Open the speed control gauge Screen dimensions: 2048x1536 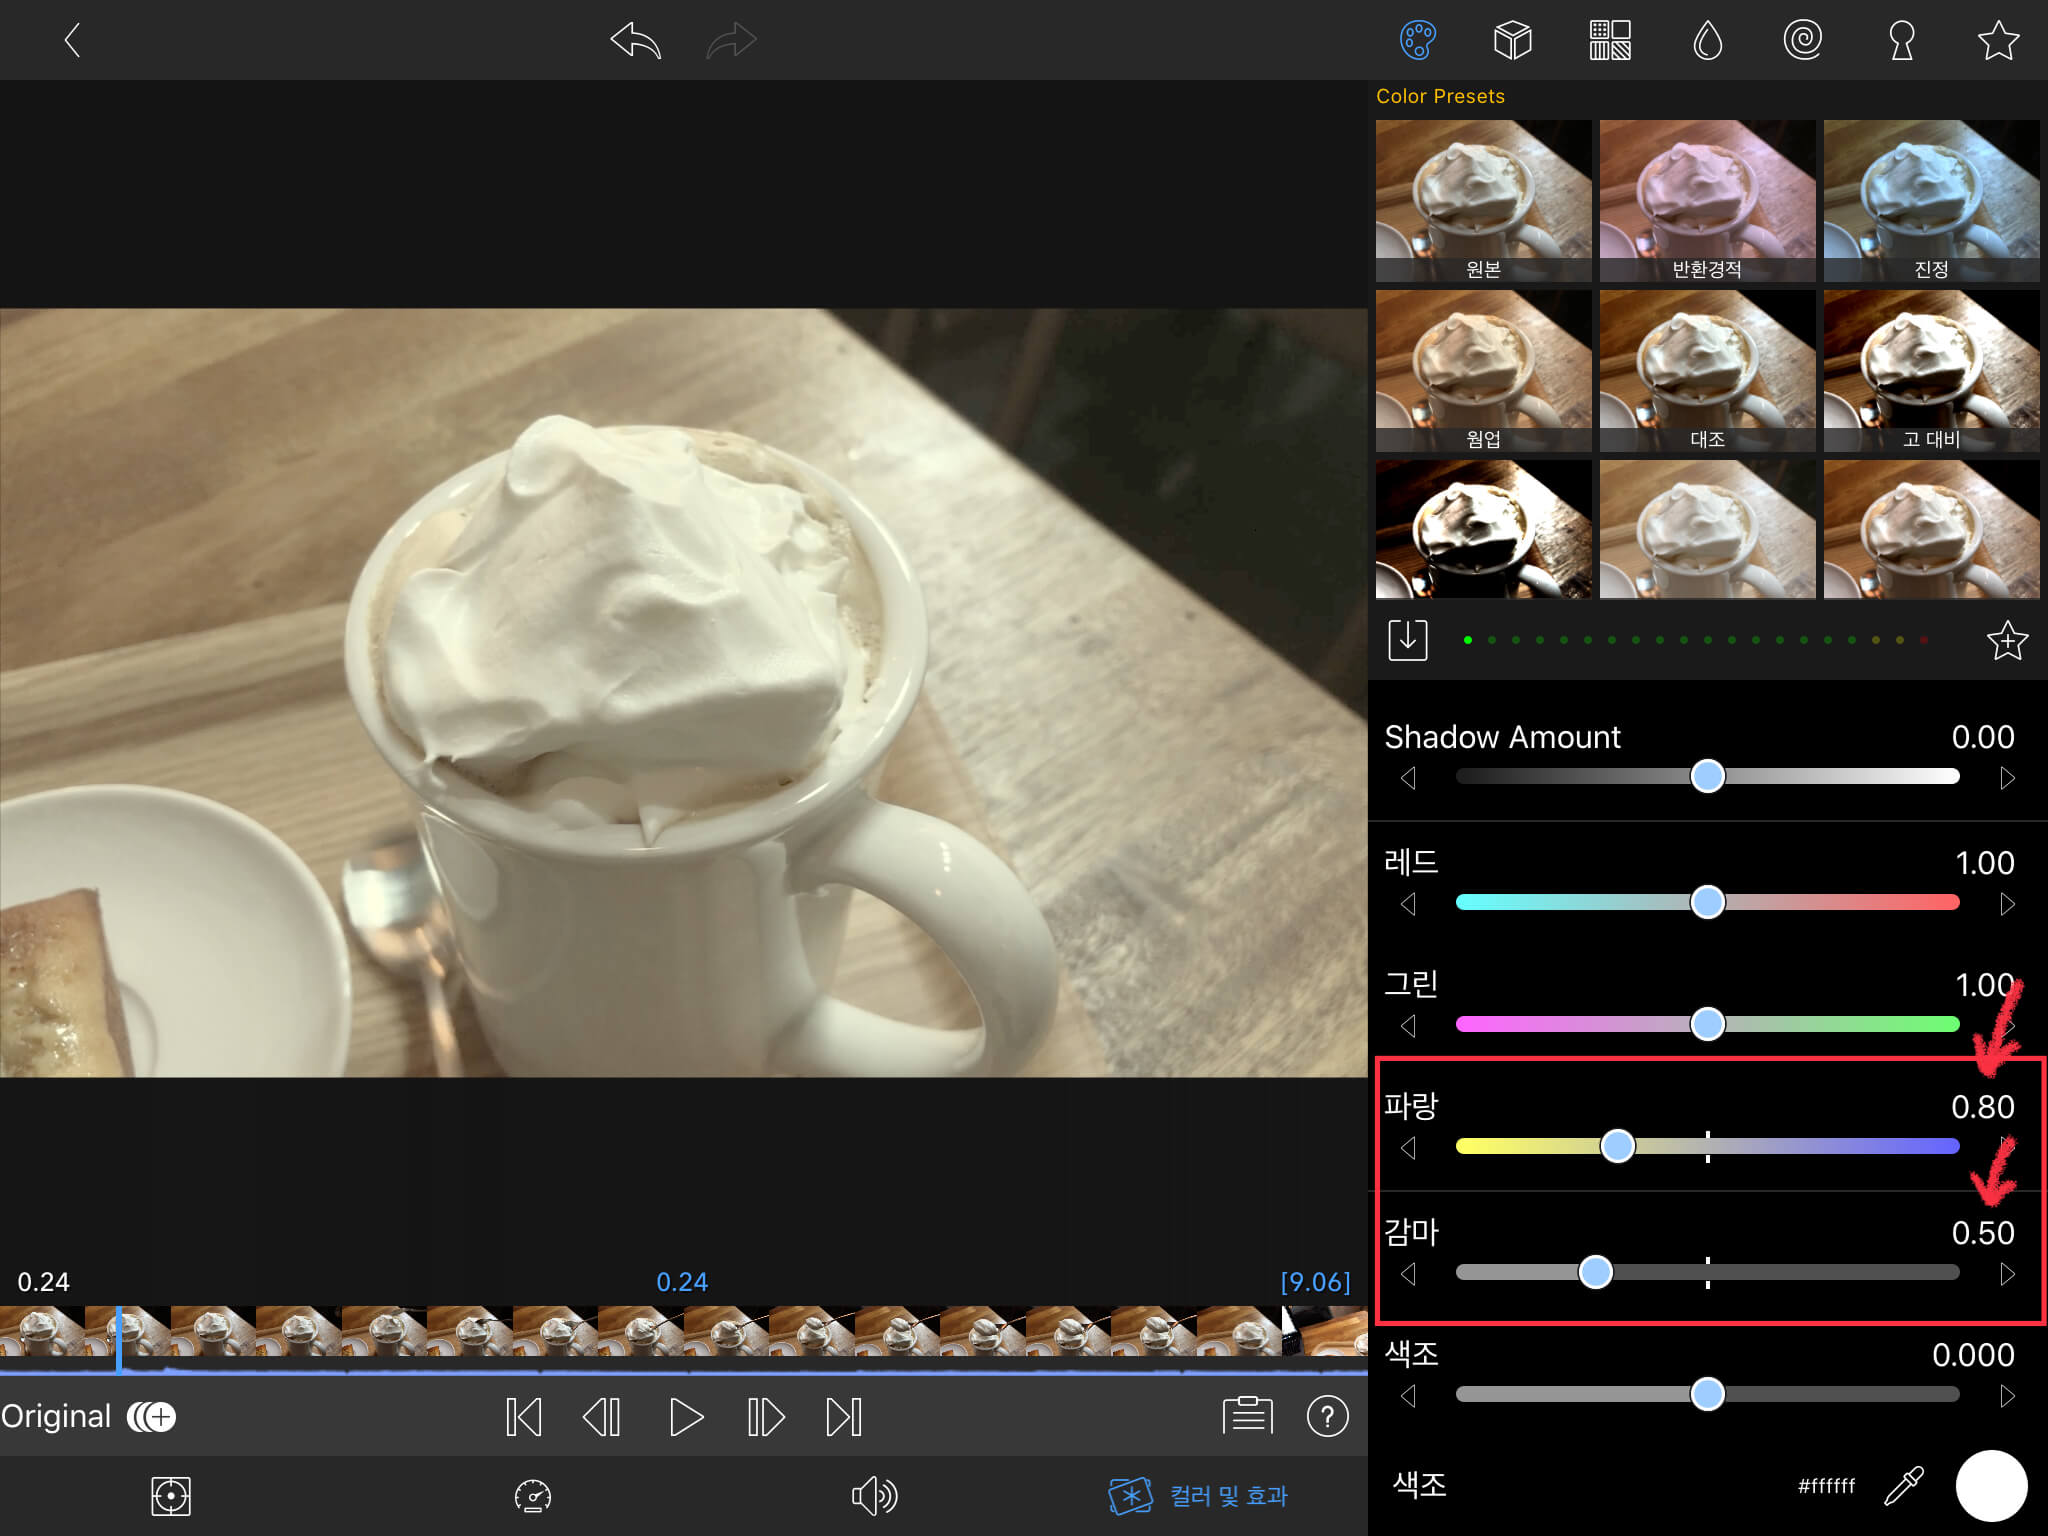tap(532, 1496)
